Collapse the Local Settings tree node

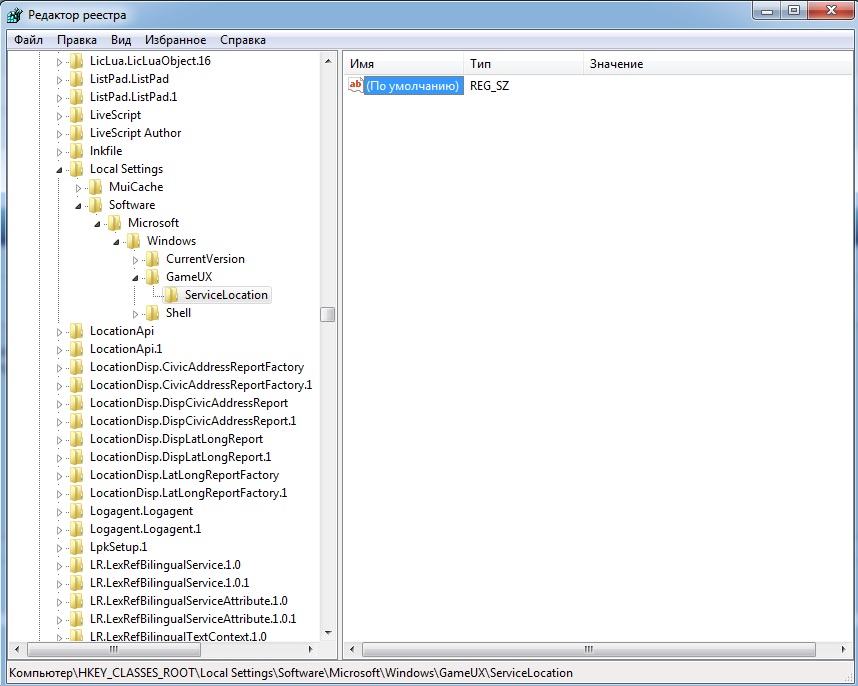[x=59, y=170]
